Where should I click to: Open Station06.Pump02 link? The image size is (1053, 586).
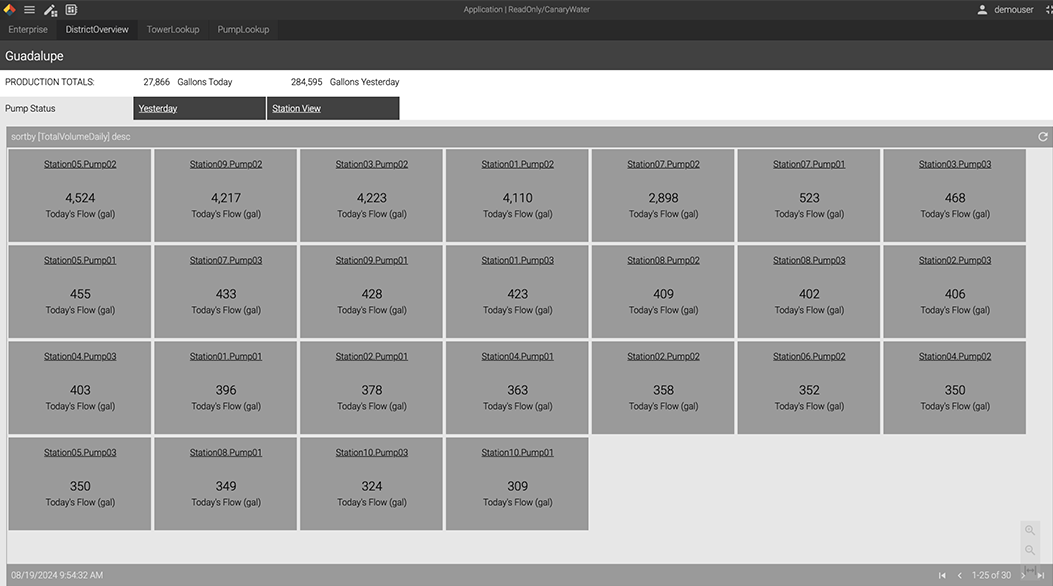809,356
